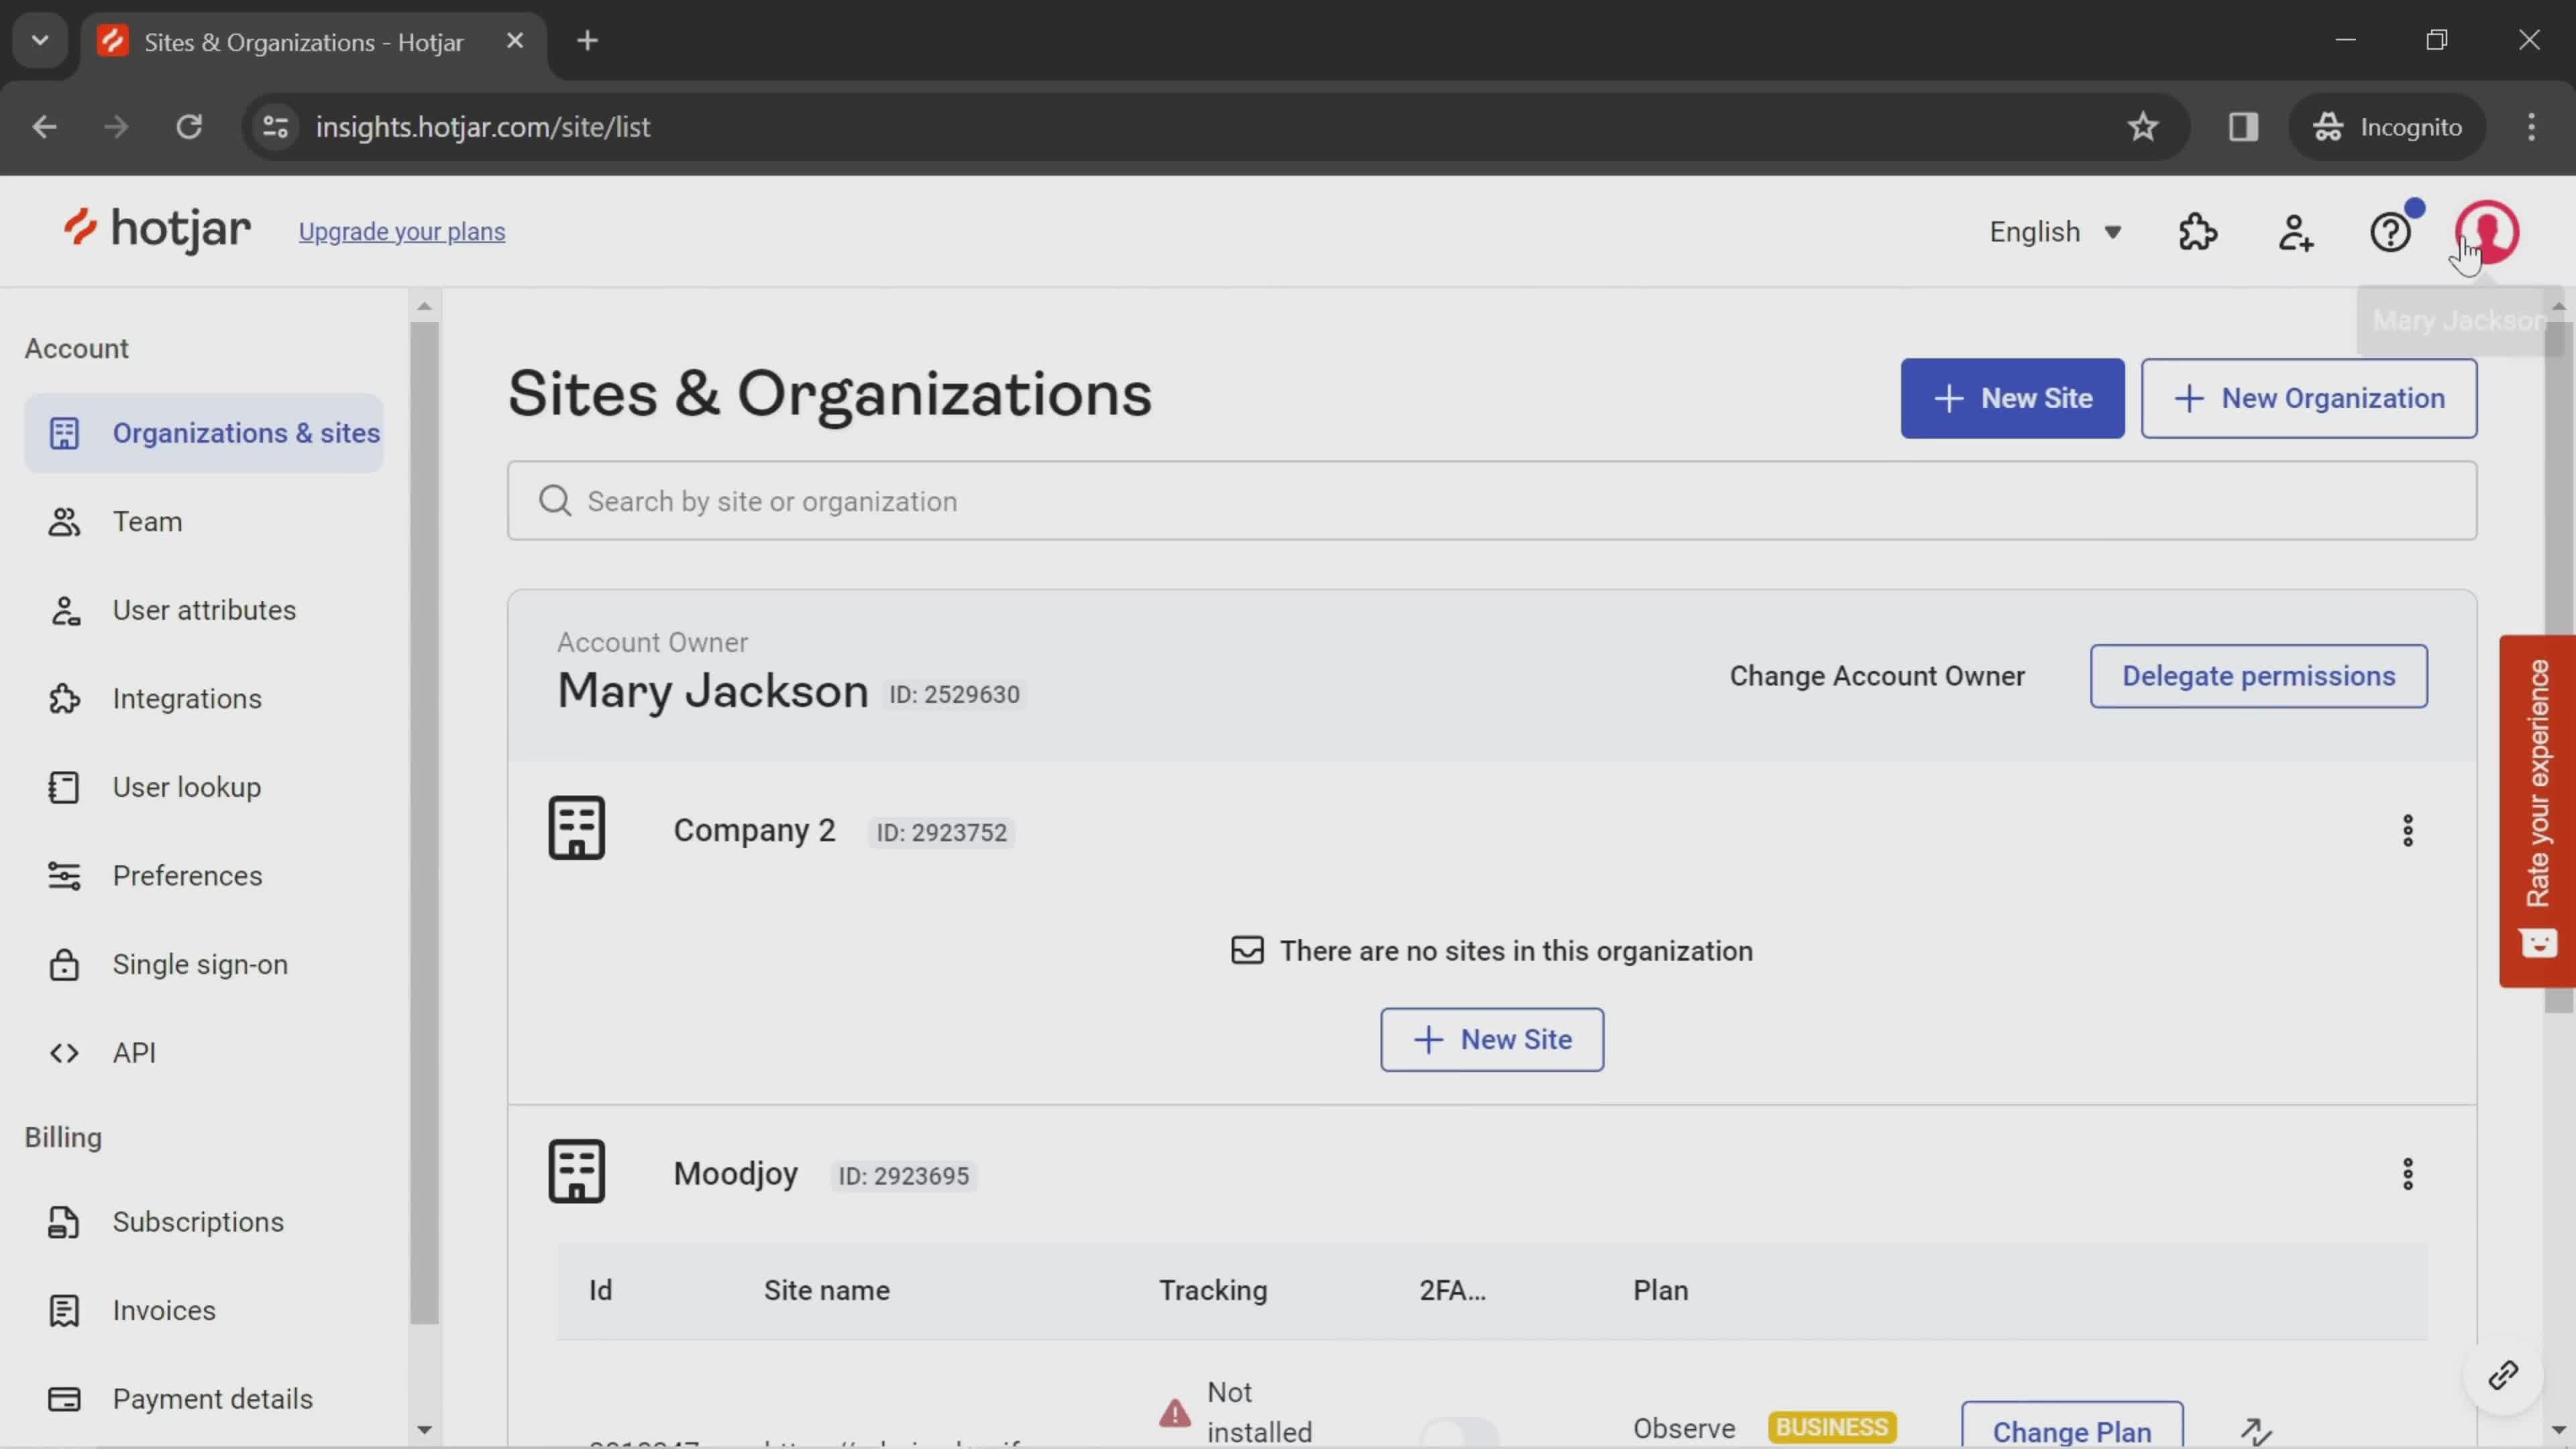This screenshot has height=1449, width=2576.
Task: Click the User attributes icon
Action: (x=62, y=608)
